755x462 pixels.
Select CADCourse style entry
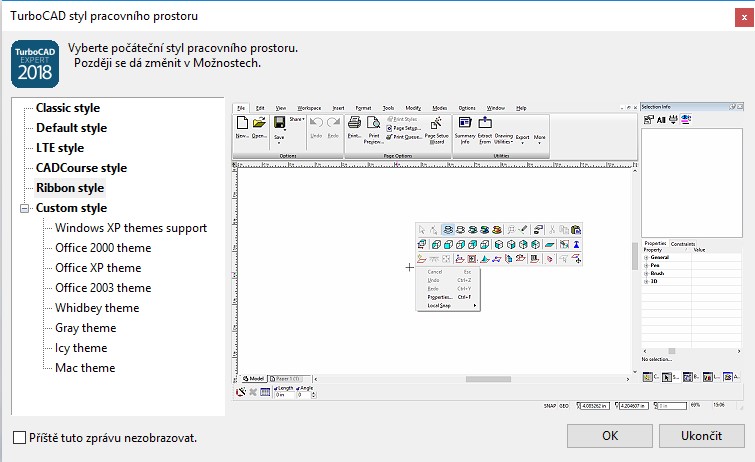coord(81,168)
